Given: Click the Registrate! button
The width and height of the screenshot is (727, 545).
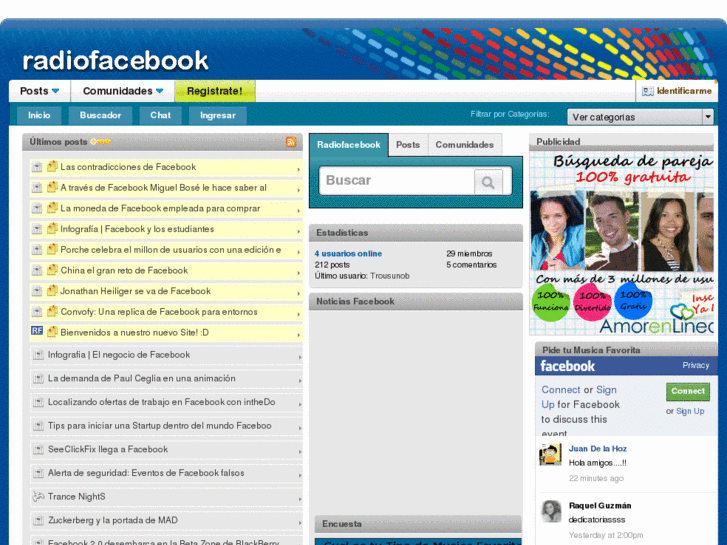Looking at the screenshot, I should [x=215, y=91].
